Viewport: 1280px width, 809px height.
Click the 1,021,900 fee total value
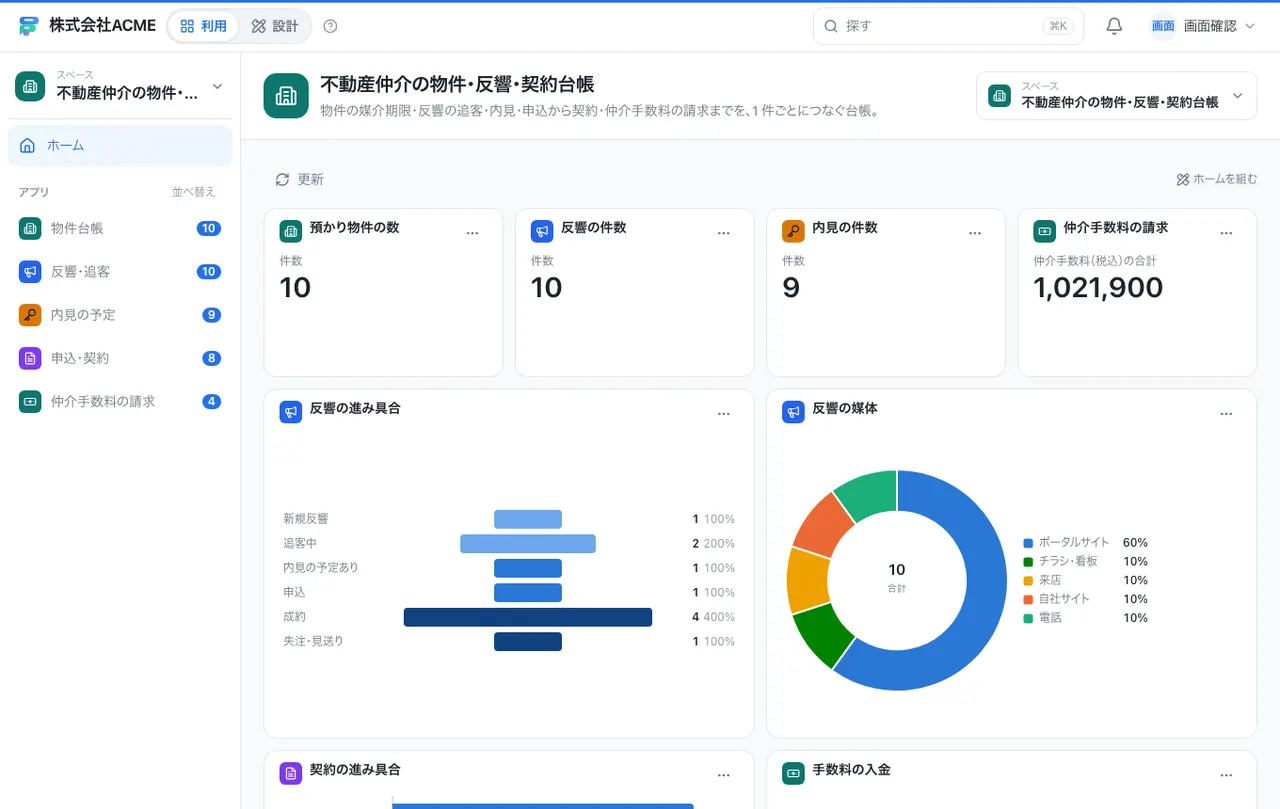pyautogui.click(x=1098, y=288)
